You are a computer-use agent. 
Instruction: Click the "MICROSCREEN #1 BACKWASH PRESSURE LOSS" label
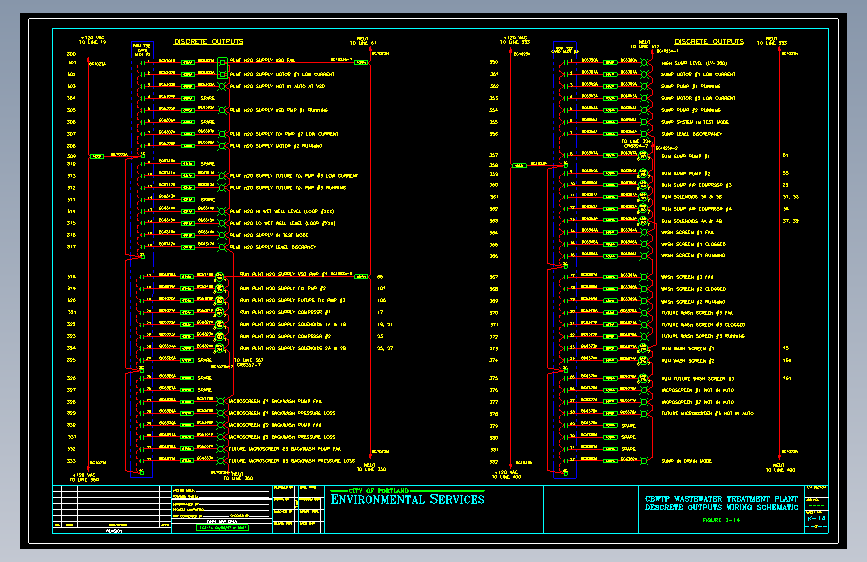pyautogui.click(x=282, y=413)
